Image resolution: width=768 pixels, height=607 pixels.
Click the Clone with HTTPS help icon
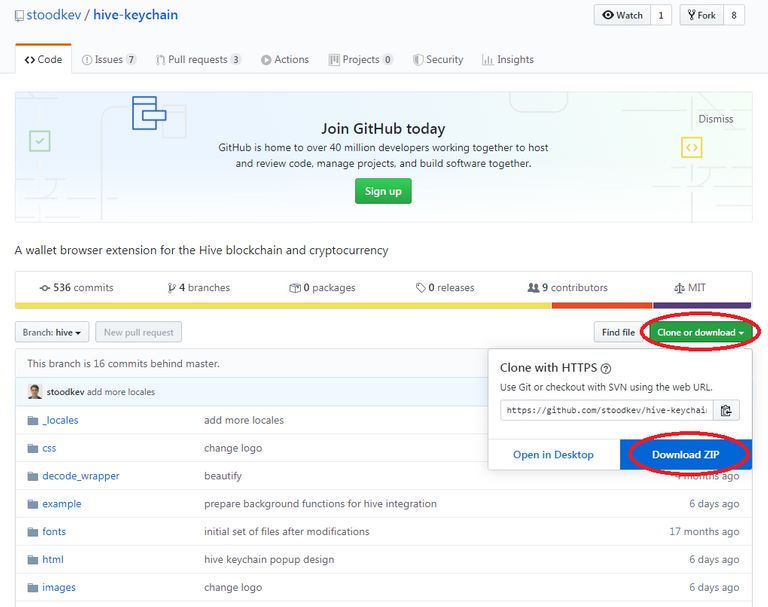[606, 368]
